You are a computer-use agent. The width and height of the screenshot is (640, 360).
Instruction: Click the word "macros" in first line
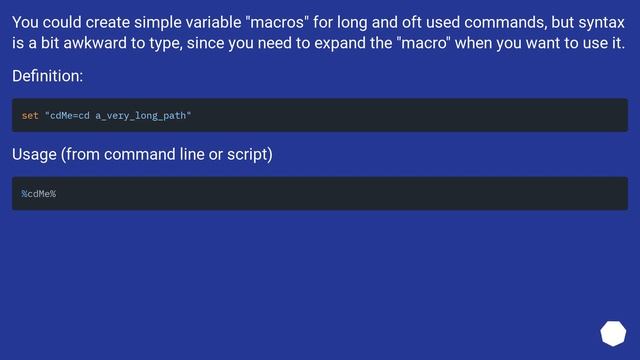tap(278, 22)
